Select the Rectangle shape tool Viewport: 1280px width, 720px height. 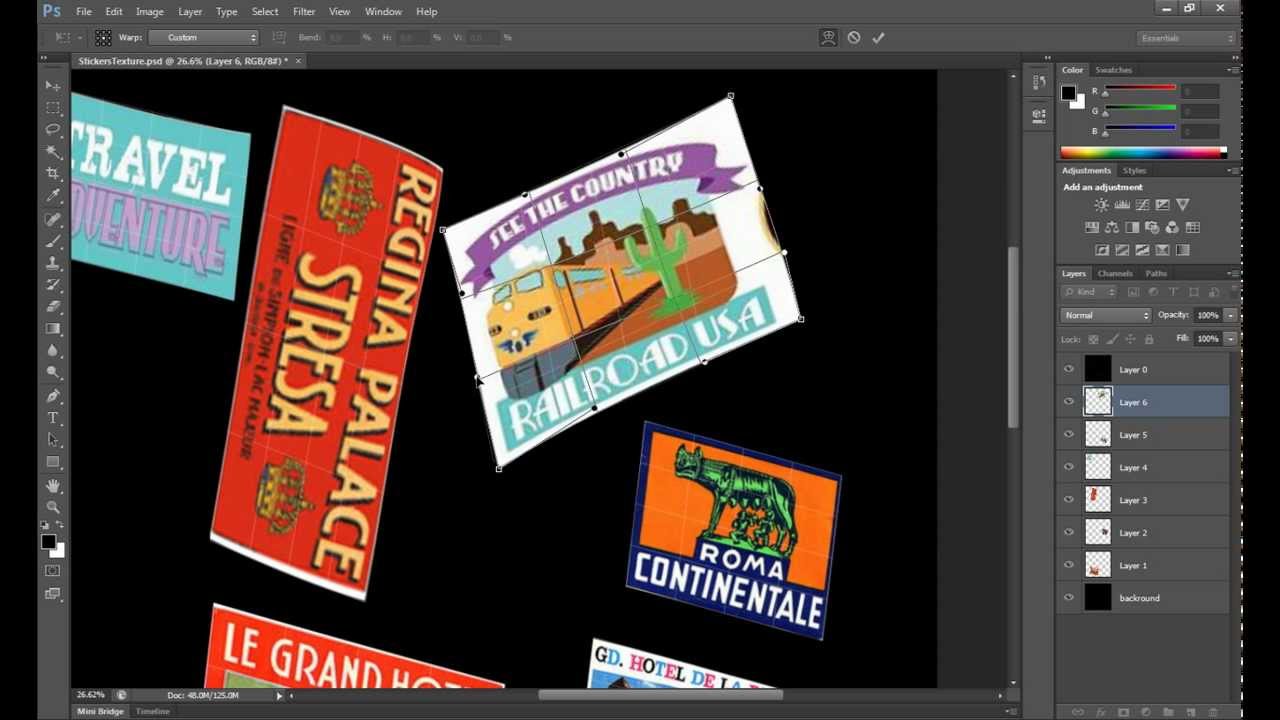click(x=53, y=462)
